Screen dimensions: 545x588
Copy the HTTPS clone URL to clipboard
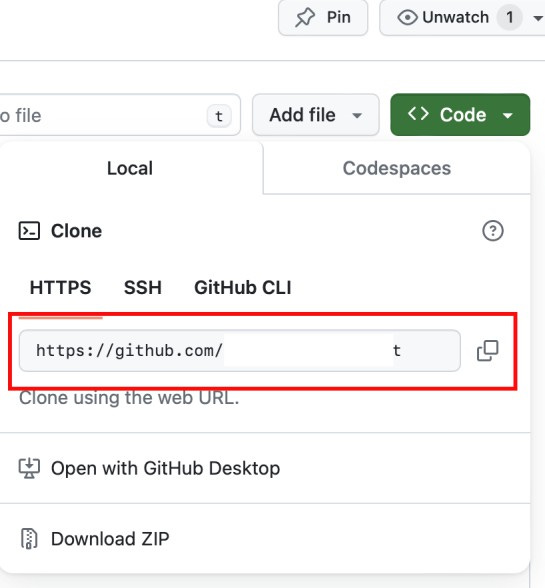487,351
